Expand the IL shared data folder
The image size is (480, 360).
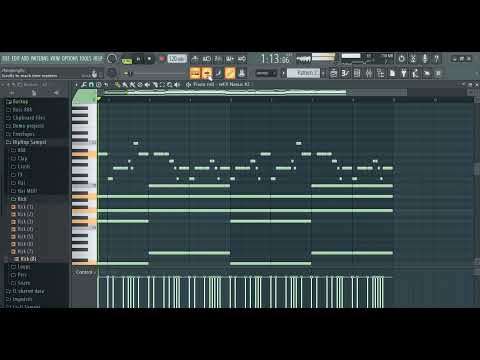pyautogui.click(x=25, y=291)
